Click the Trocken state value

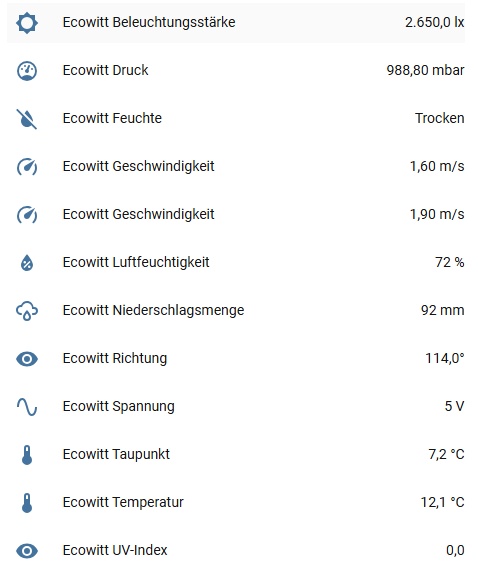coord(440,119)
